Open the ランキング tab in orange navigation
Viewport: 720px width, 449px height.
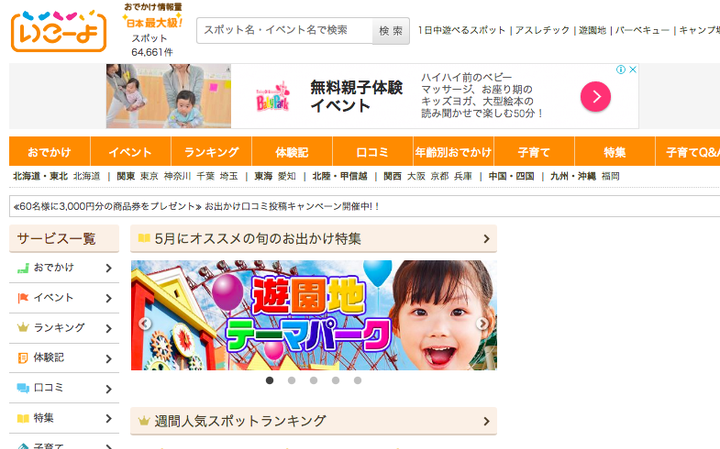click(x=211, y=152)
